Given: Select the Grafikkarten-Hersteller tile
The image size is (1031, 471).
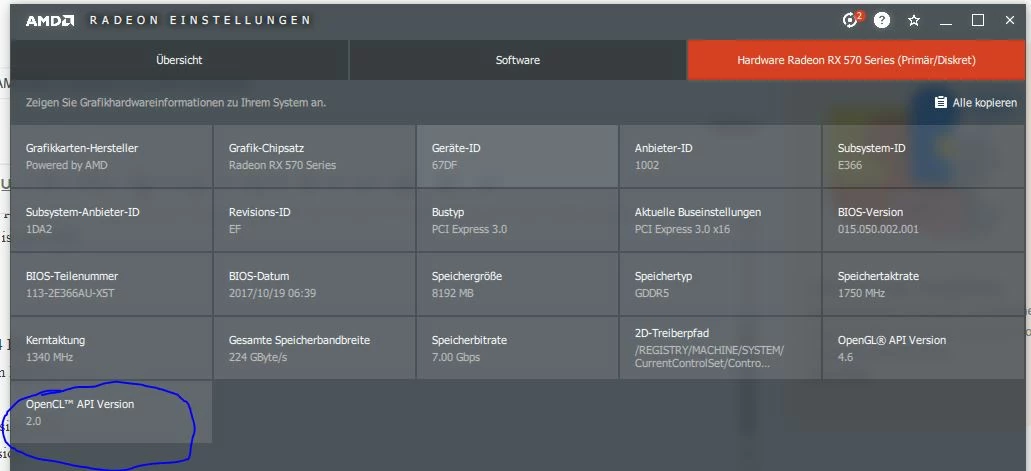Looking at the screenshot, I should [112, 156].
